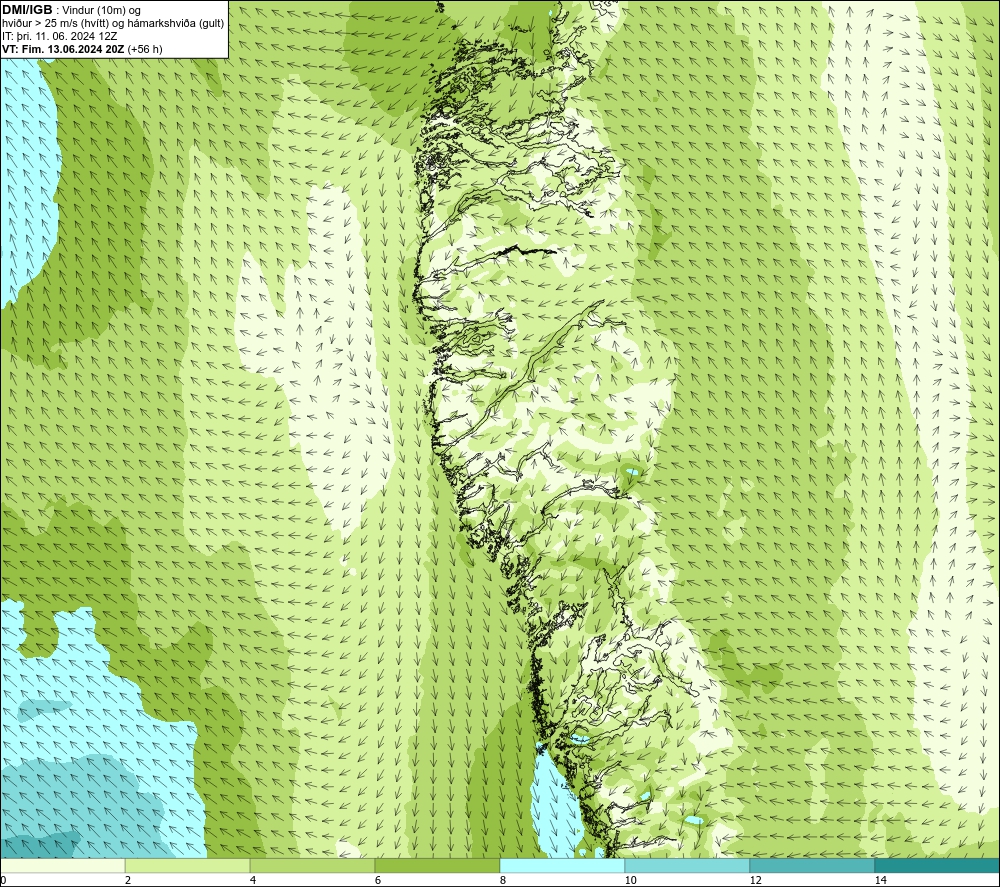The image size is (1000, 887).
Task: Click the 12–14 teal scale segment
Action: [x=812, y=865]
